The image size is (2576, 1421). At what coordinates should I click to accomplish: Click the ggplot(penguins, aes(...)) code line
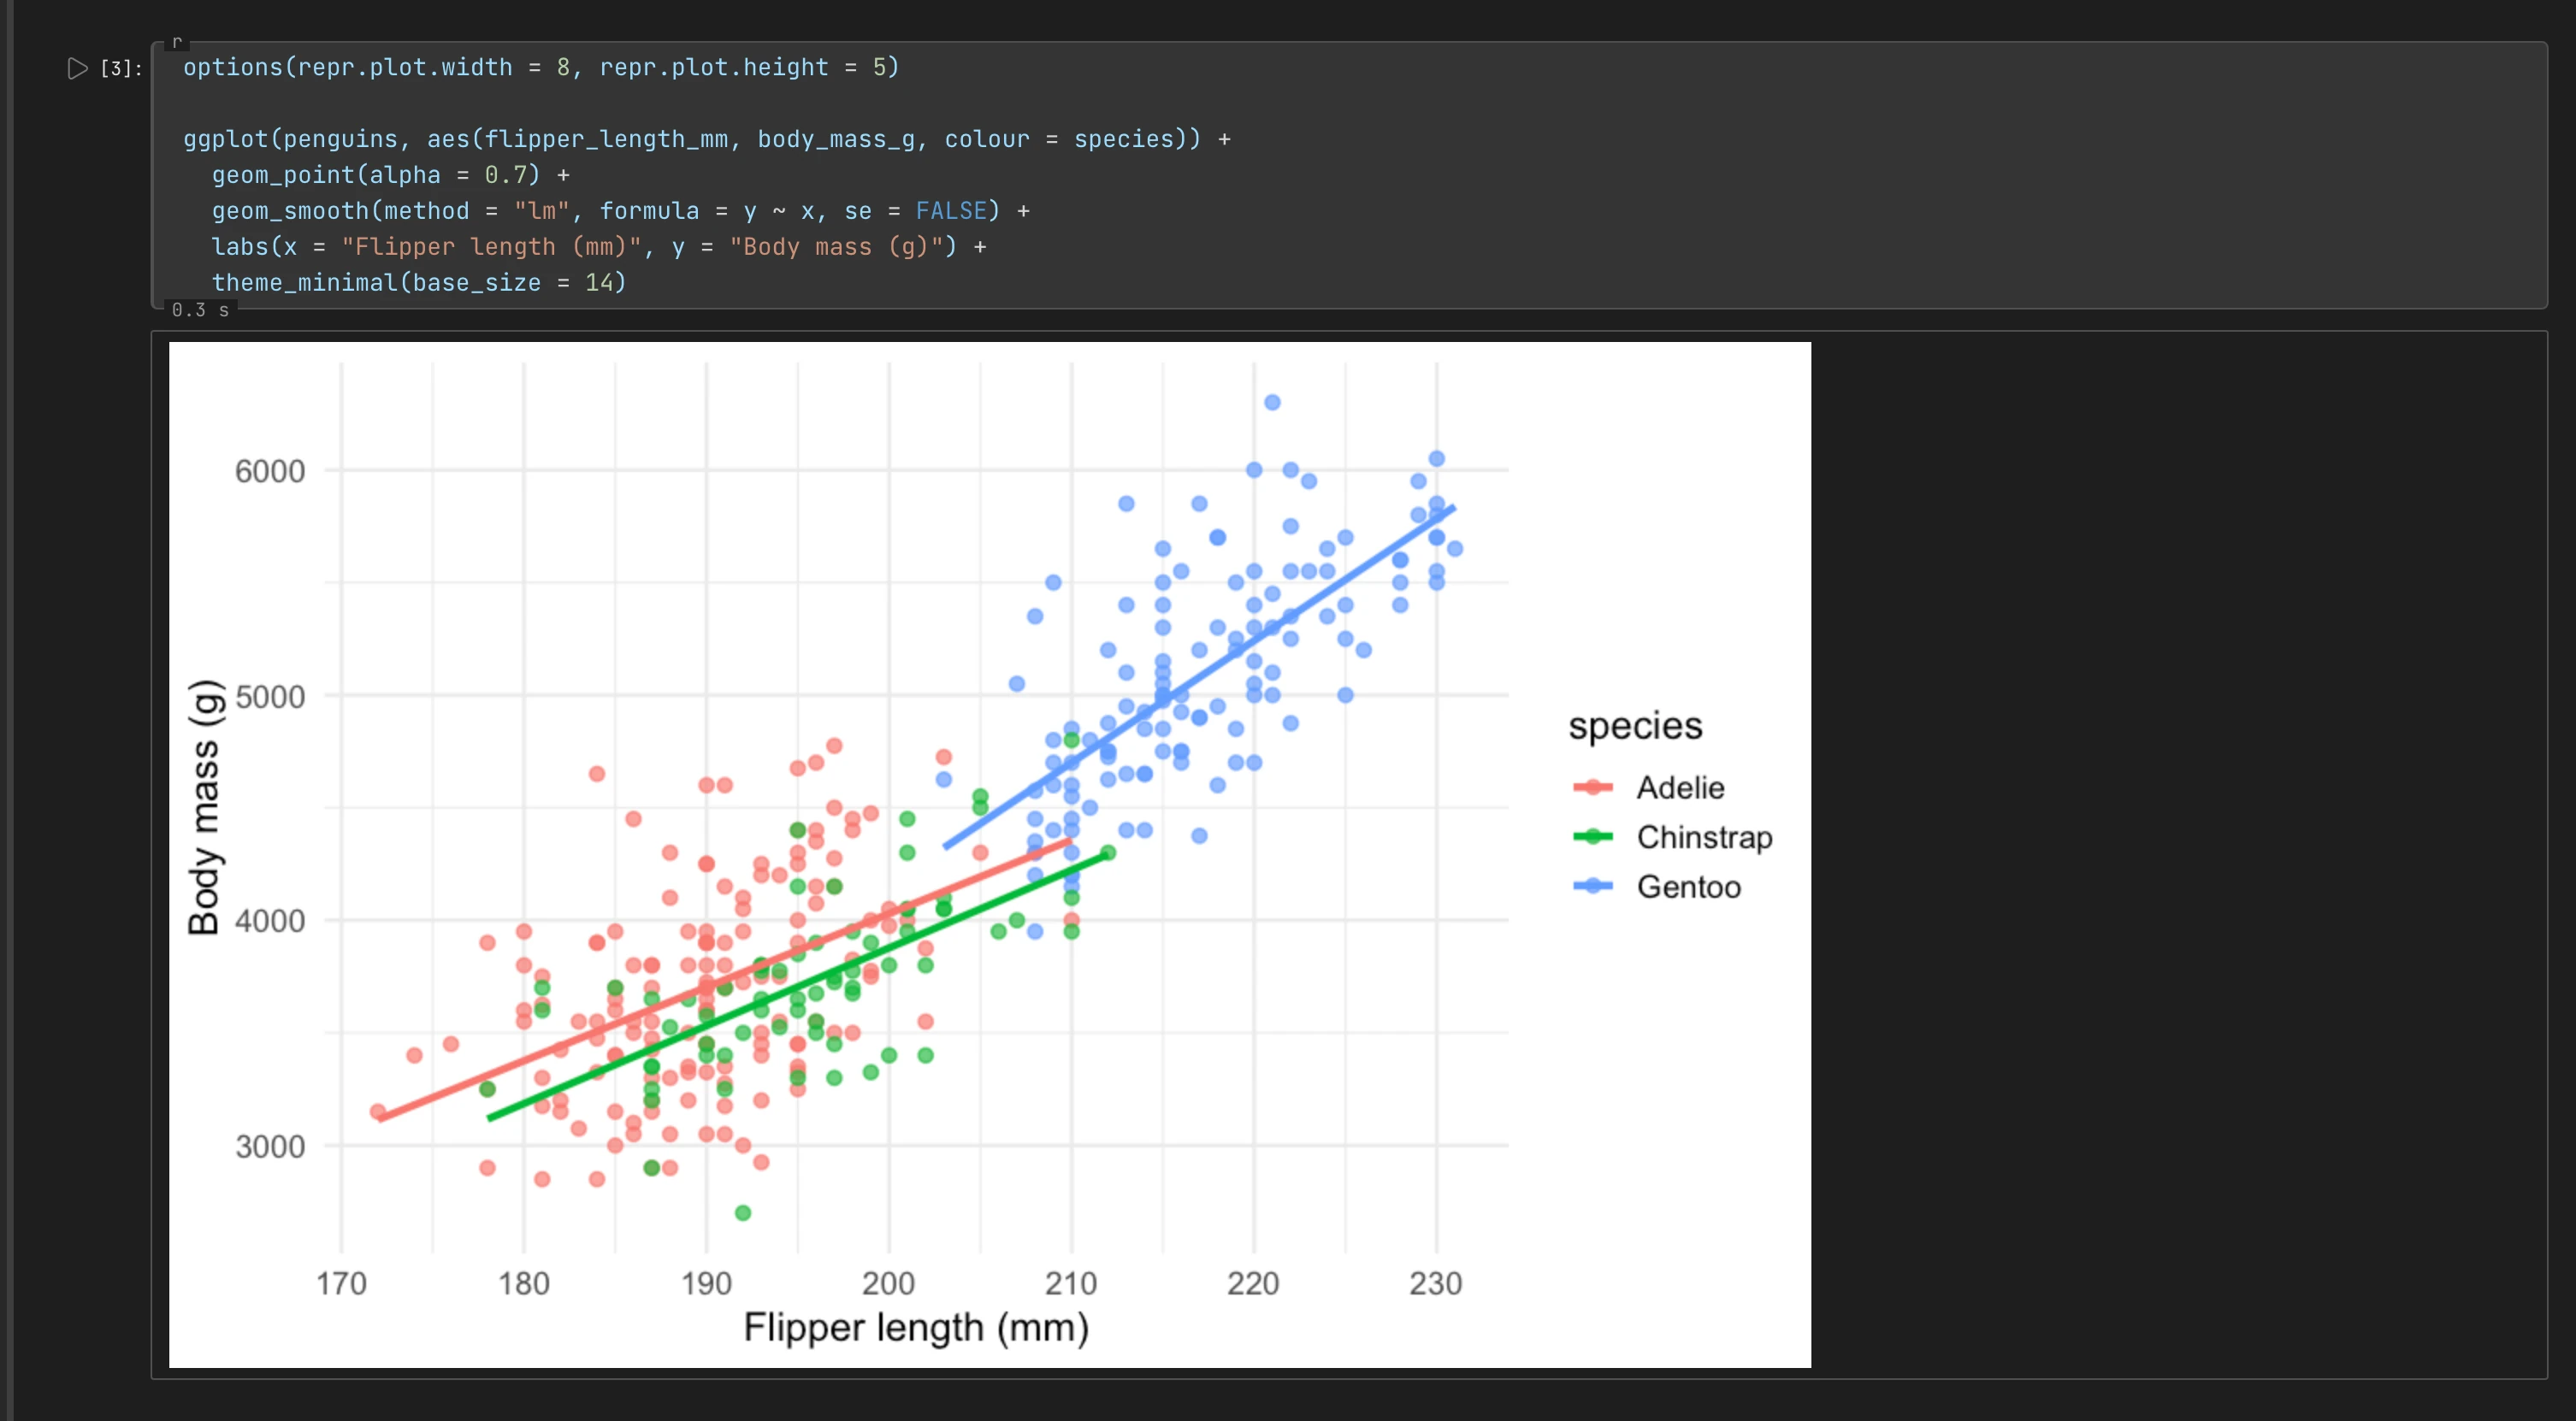[707, 139]
